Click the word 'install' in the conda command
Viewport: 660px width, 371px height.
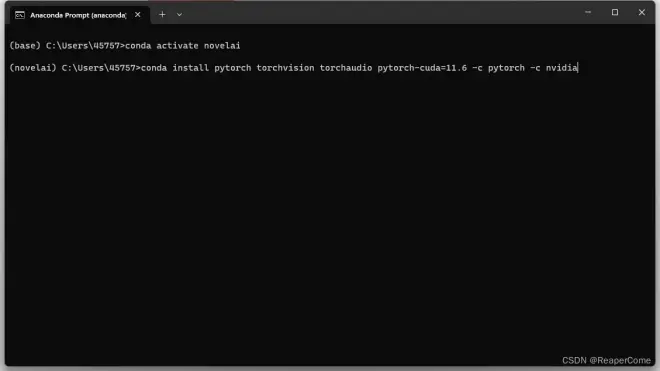[191, 68]
